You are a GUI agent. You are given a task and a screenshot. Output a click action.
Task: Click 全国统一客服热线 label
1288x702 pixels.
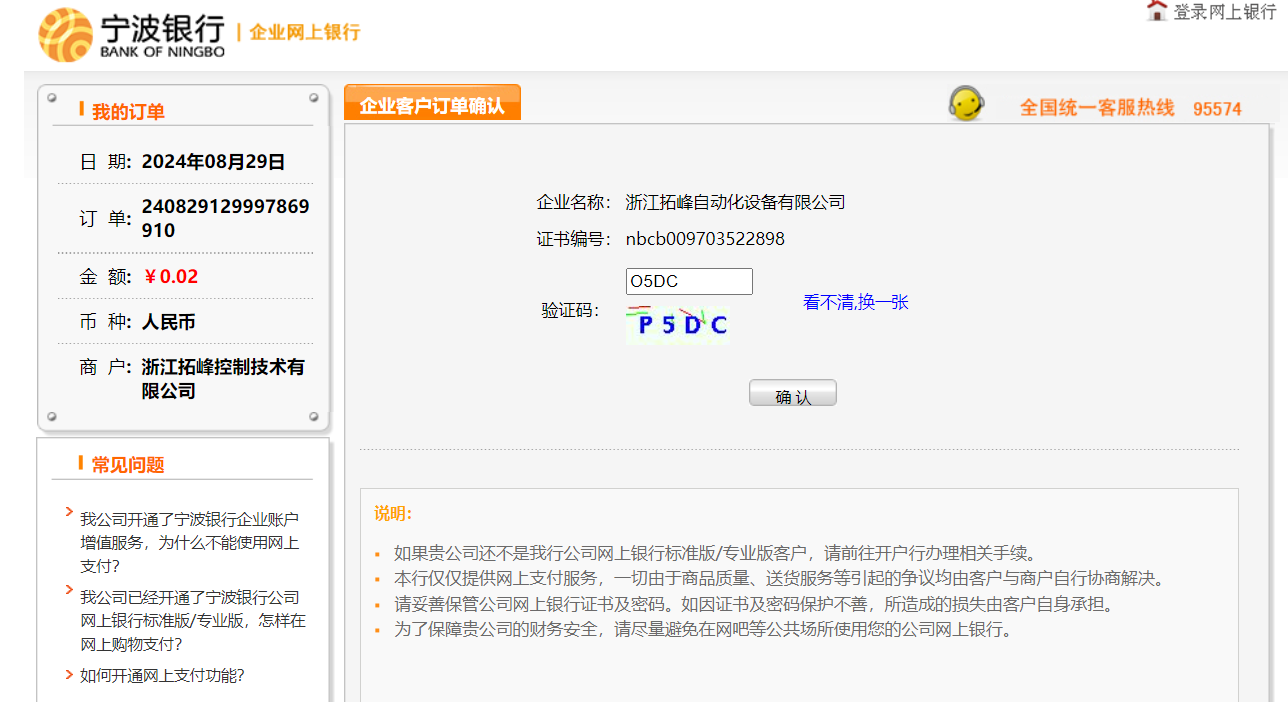tap(1097, 108)
